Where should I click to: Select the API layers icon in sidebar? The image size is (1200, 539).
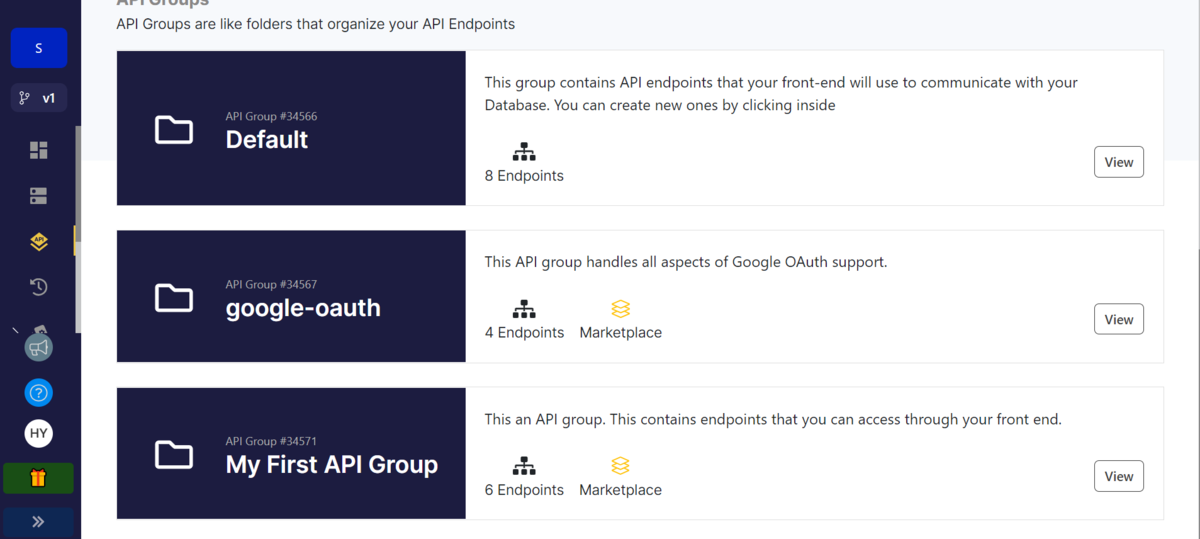(39, 241)
